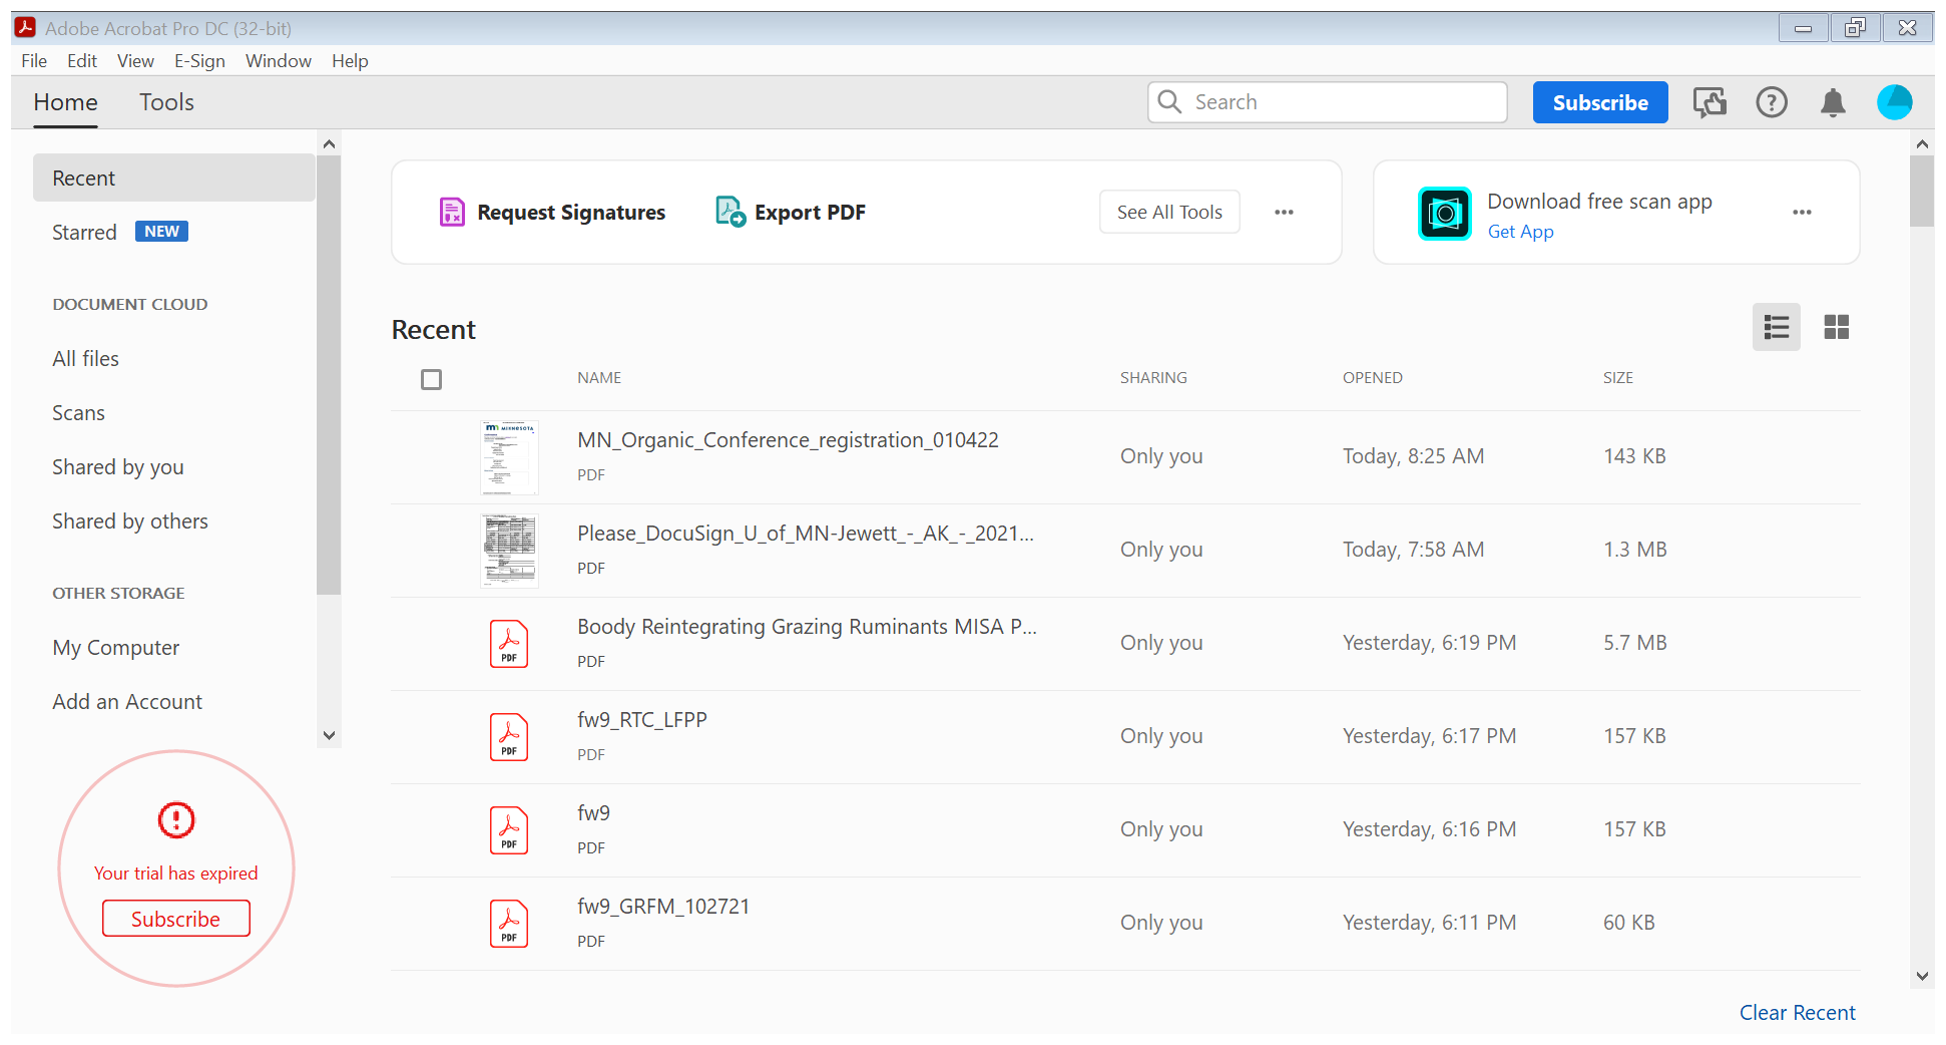
Task: Select Starred in sidebar
Action: 84,232
